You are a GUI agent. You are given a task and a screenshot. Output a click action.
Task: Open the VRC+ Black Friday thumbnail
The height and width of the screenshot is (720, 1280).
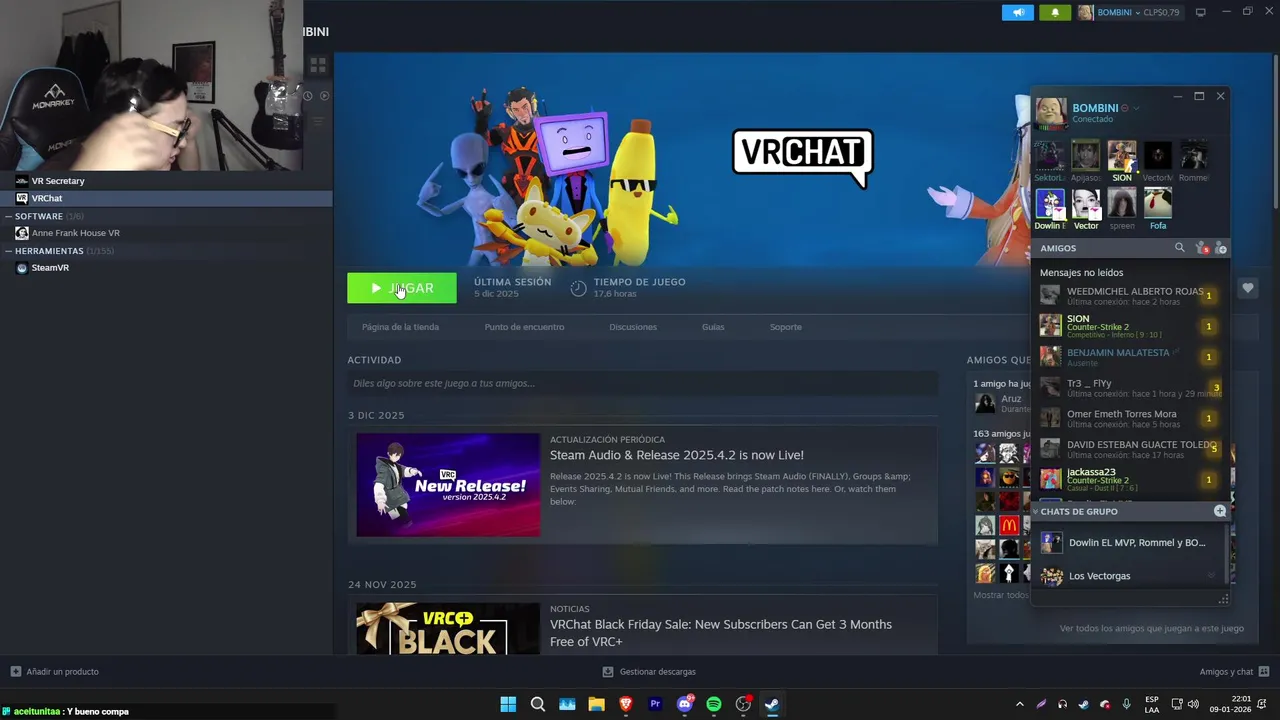click(x=448, y=628)
